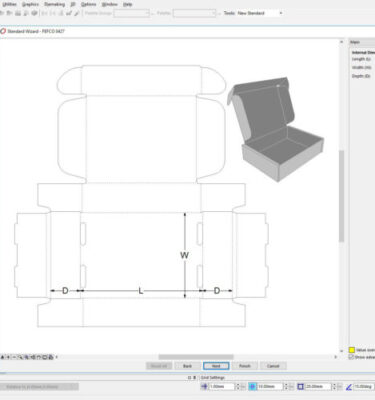Click the Next button
The height and width of the screenshot is (400, 375).
(216, 366)
